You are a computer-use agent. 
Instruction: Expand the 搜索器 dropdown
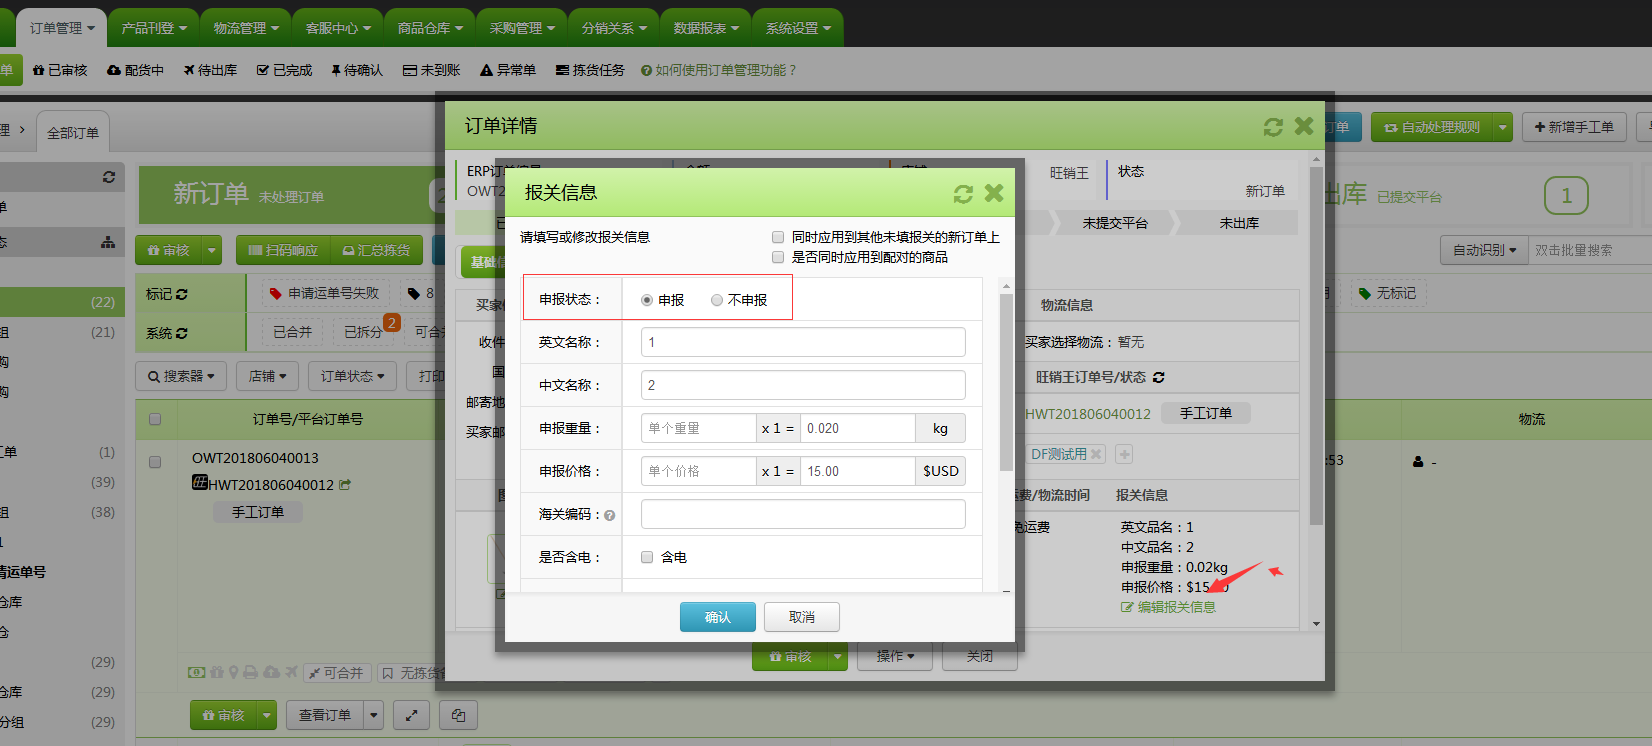(181, 376)
